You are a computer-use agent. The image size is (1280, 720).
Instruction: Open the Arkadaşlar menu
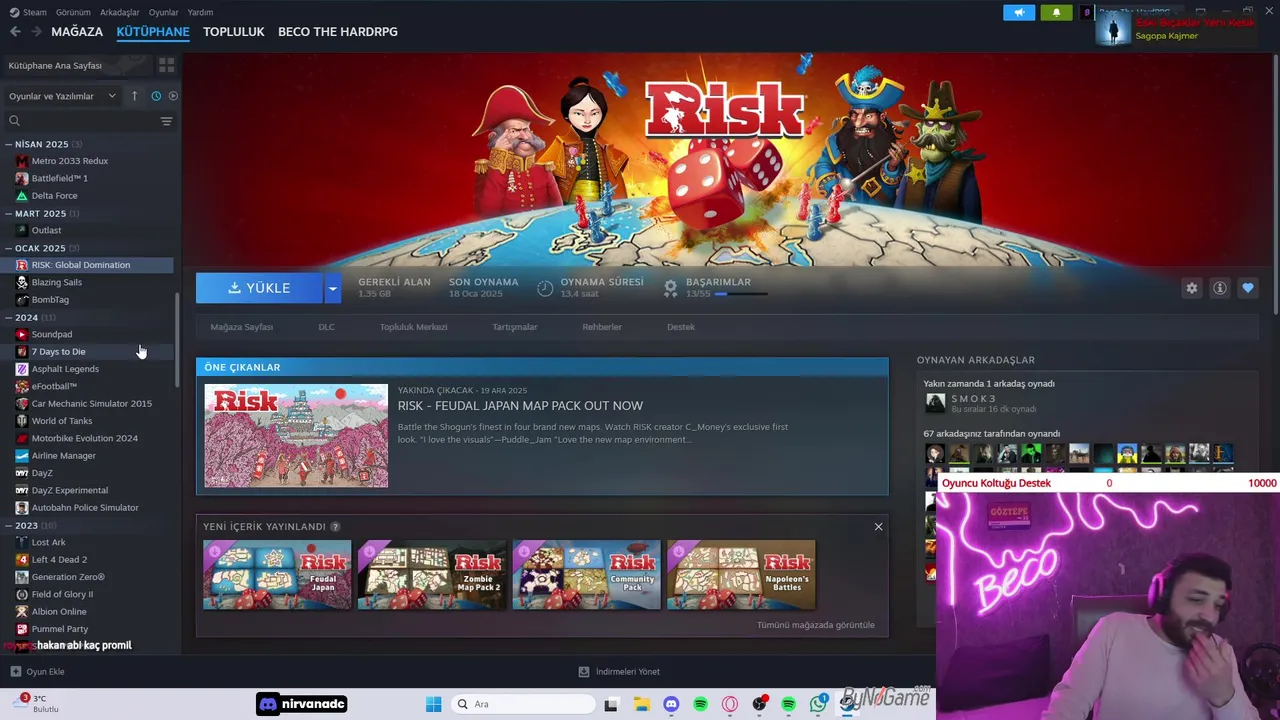[120, 12]
